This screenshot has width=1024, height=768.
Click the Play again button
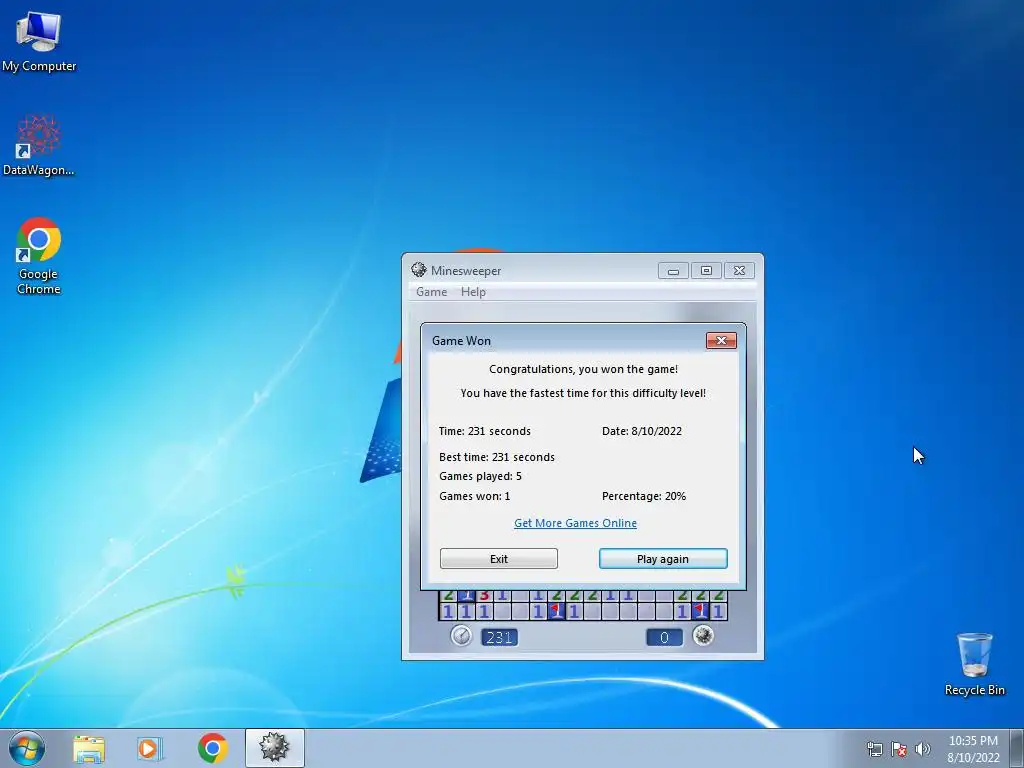coord(663,558)
